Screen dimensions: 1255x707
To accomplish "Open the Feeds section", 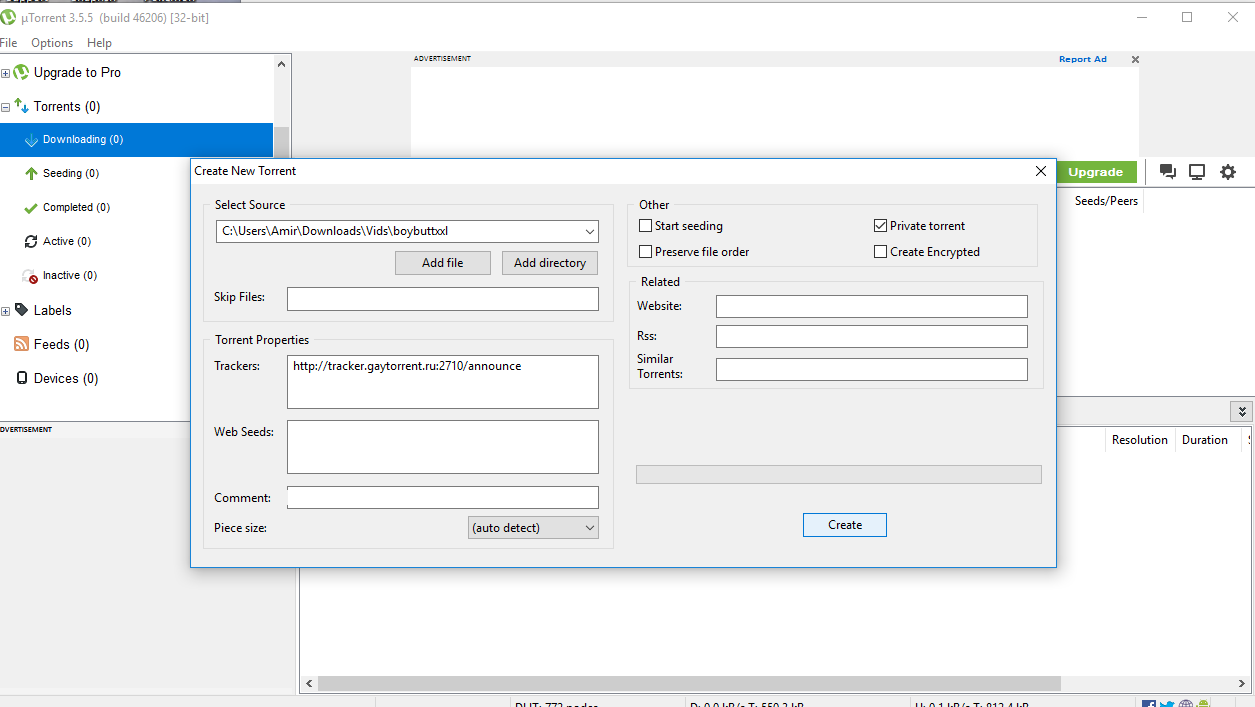I will coord(59,344).
